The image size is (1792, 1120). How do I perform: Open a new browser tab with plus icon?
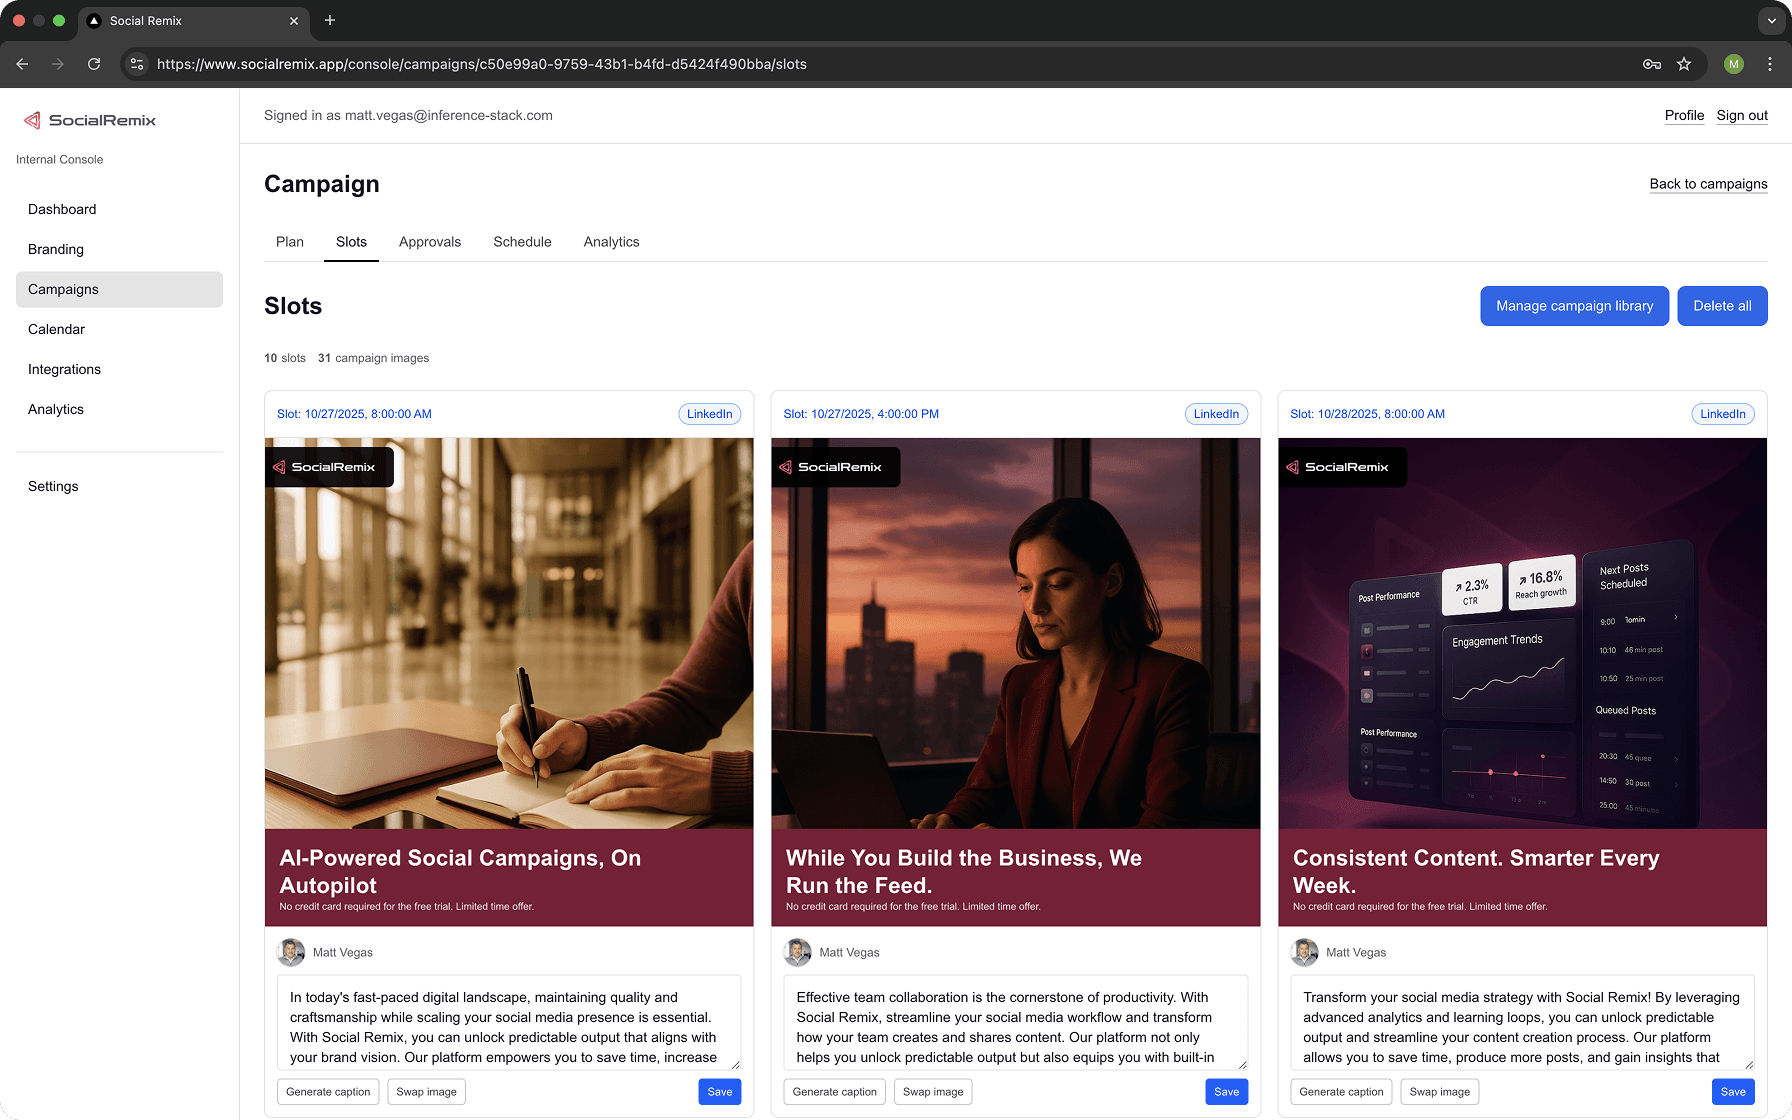[x=330, y=20]
